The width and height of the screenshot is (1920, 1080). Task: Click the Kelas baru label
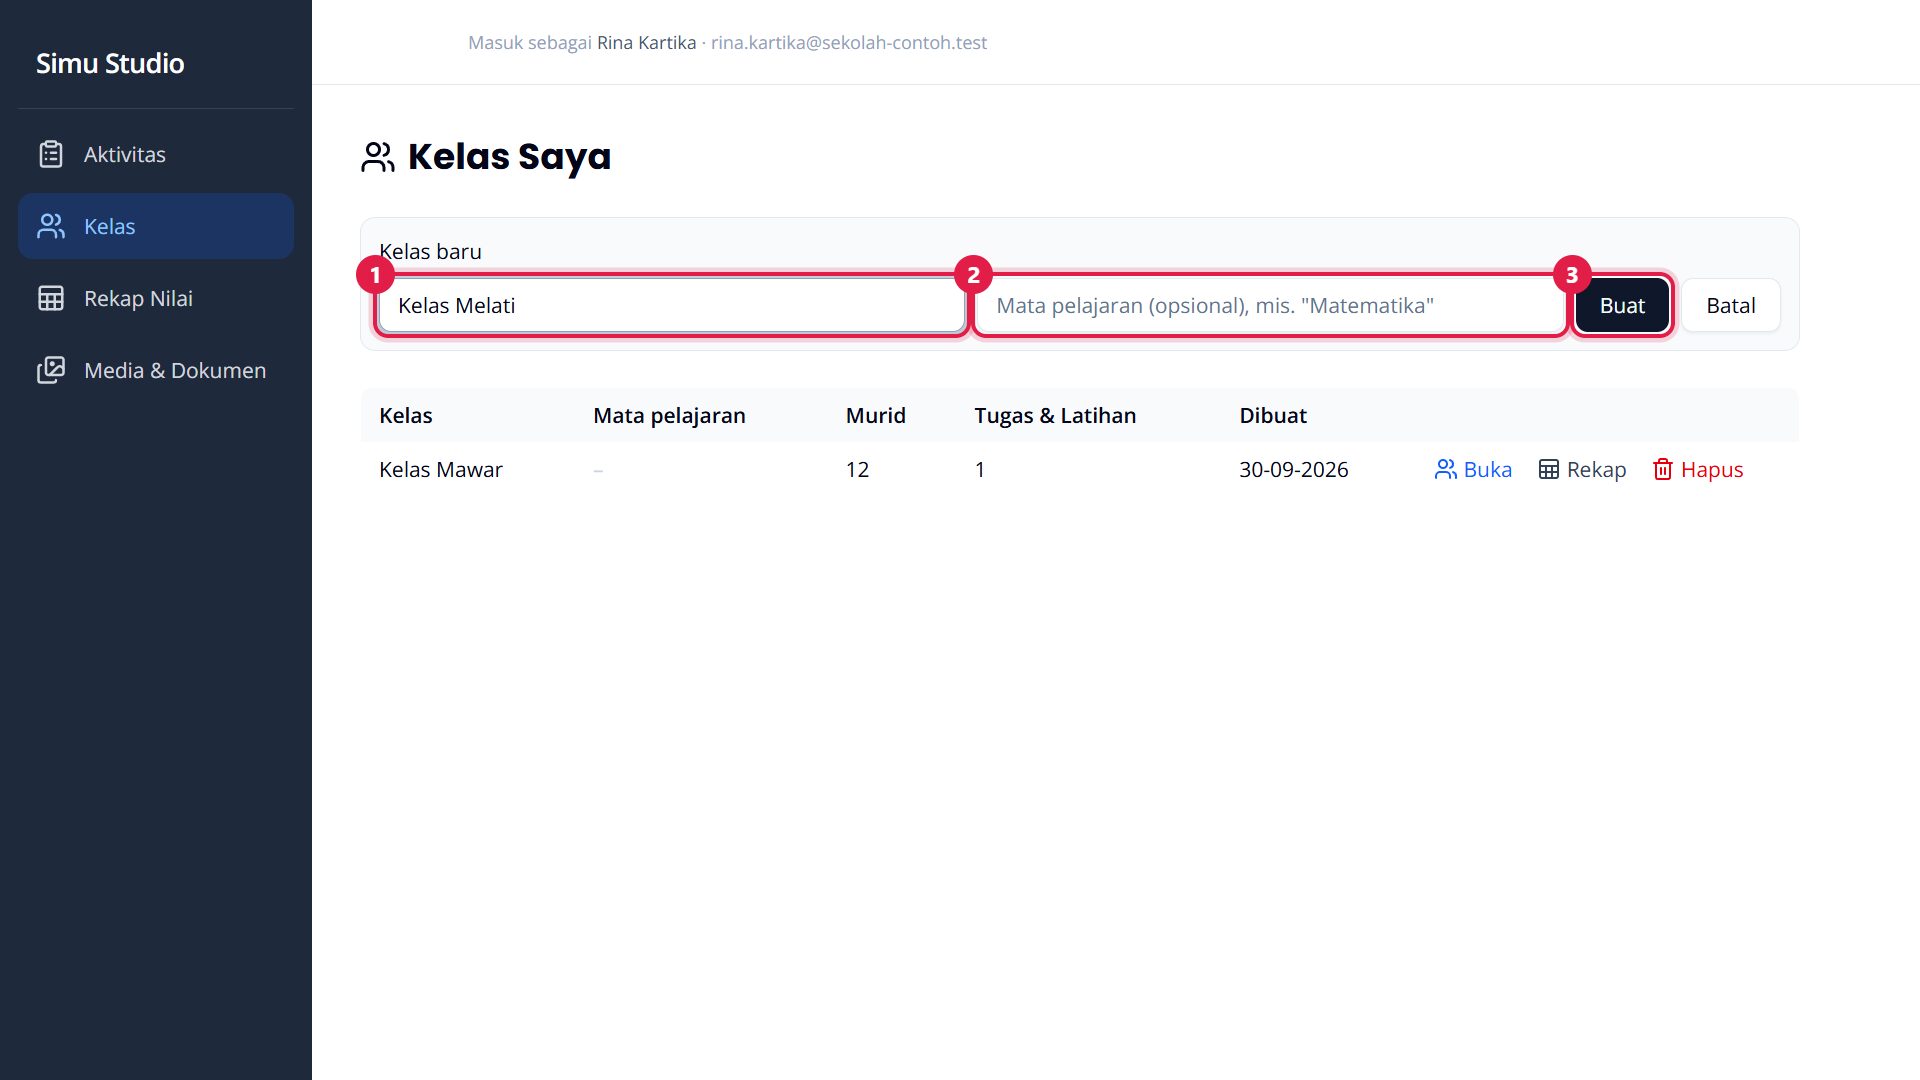coord(430,251)
